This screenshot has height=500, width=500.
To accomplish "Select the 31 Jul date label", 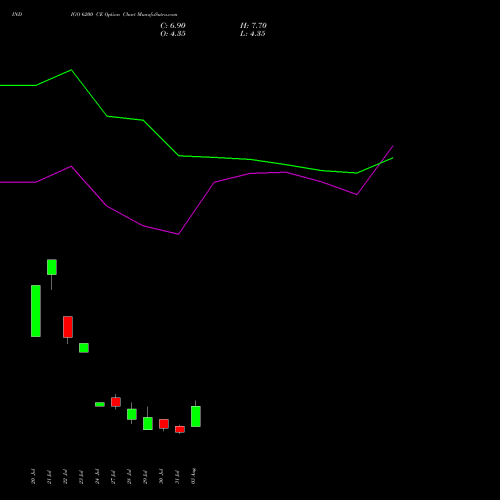I will (x=177, y=477).
